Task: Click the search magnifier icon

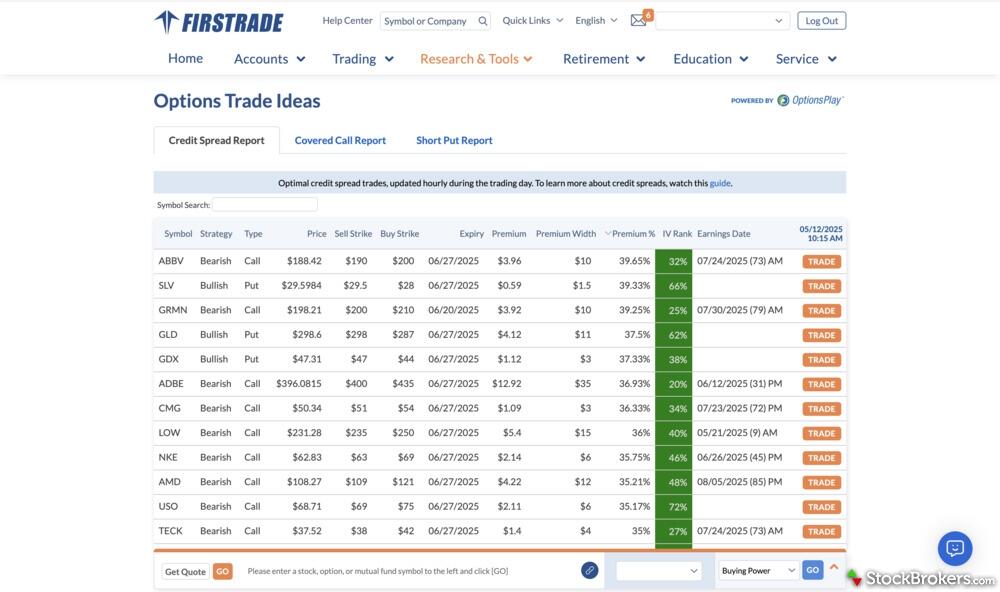Action: (483, 21)
